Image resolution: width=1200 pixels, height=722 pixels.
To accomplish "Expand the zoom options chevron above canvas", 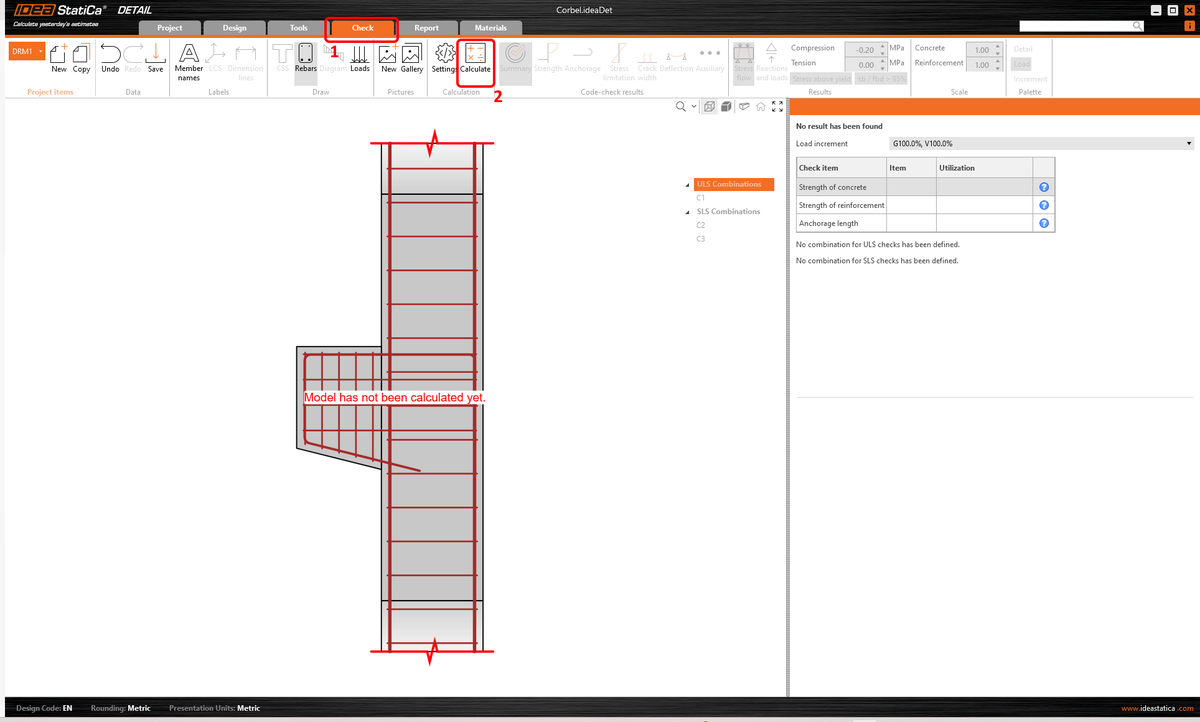I will pyautogui.click(x=693, y=106).
